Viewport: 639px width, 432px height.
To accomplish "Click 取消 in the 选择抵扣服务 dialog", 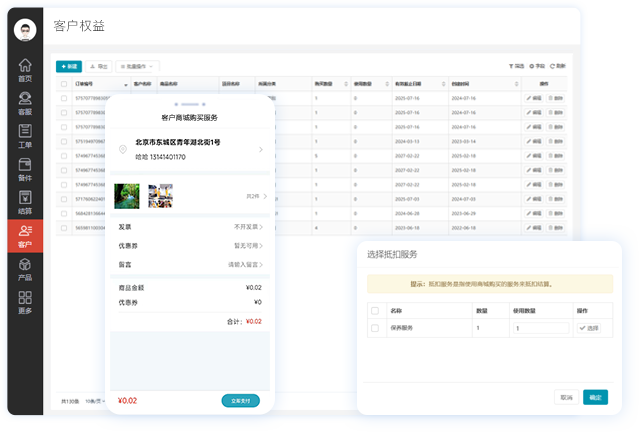I will pyautogui.click(x=566, y=397).
